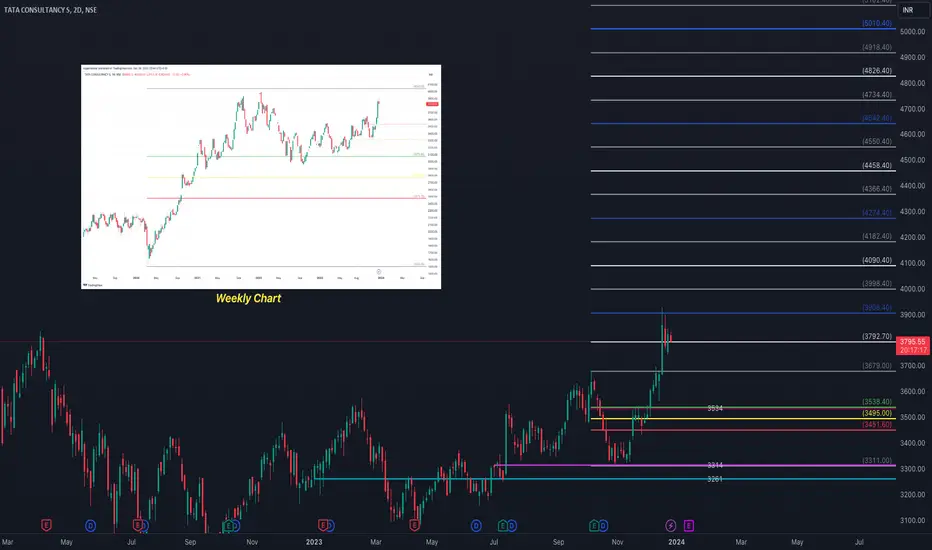The height and width of the screenshot is (550, 932).
Task: Click the 2024 label on the time axis
Action: (x=676, y=542)
